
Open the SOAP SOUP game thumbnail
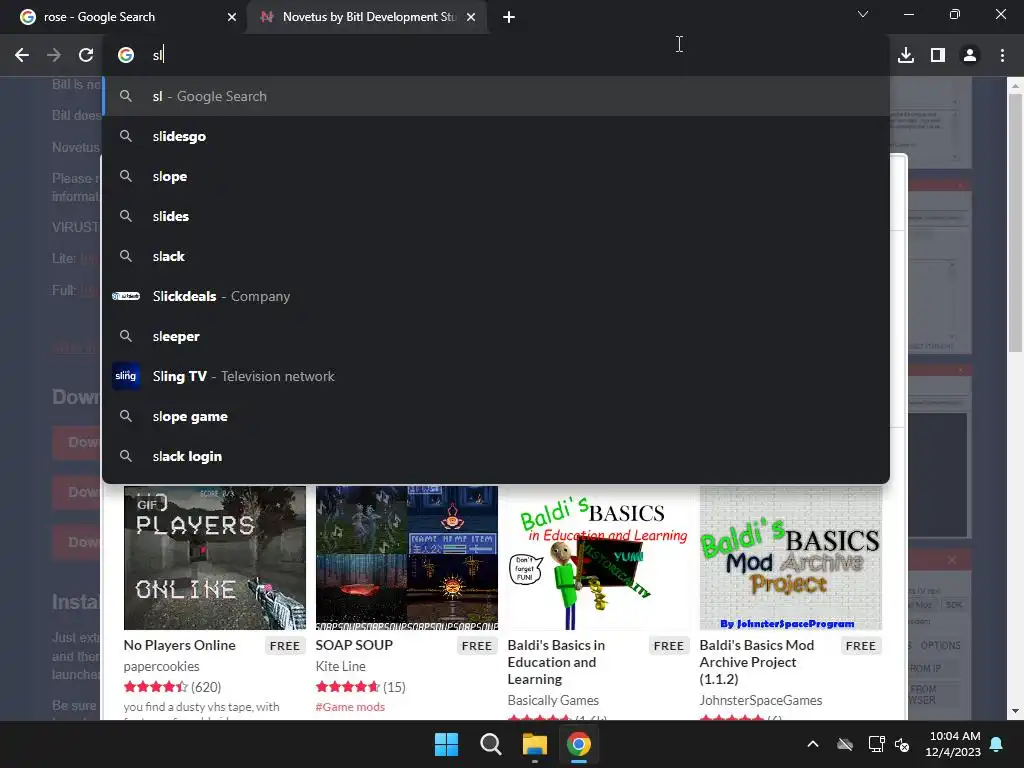coord(407,558)
